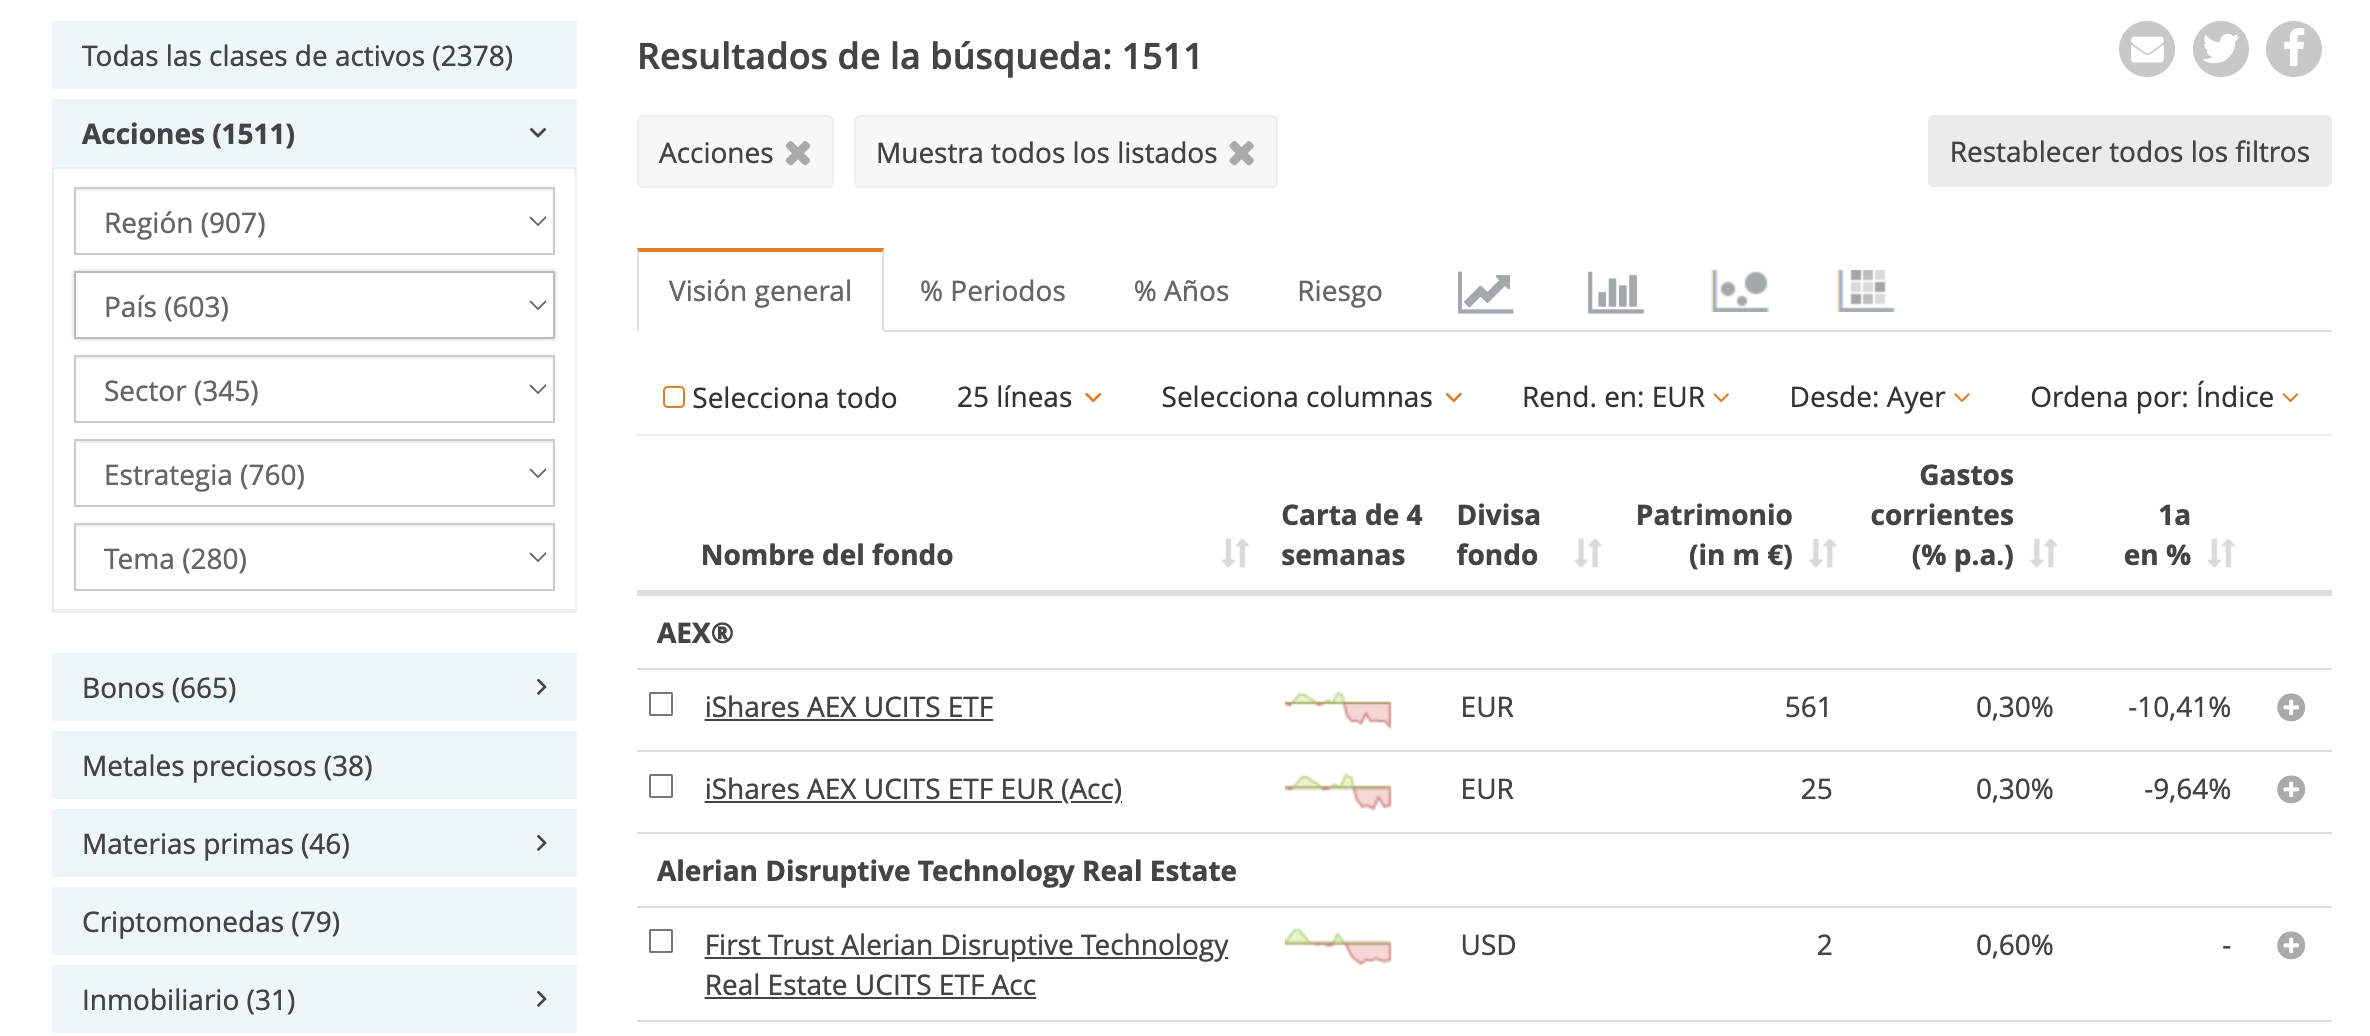Switch to the % Periodos tab
The width and height of the screenshot is (2370, 1036).
coord(992,291)
